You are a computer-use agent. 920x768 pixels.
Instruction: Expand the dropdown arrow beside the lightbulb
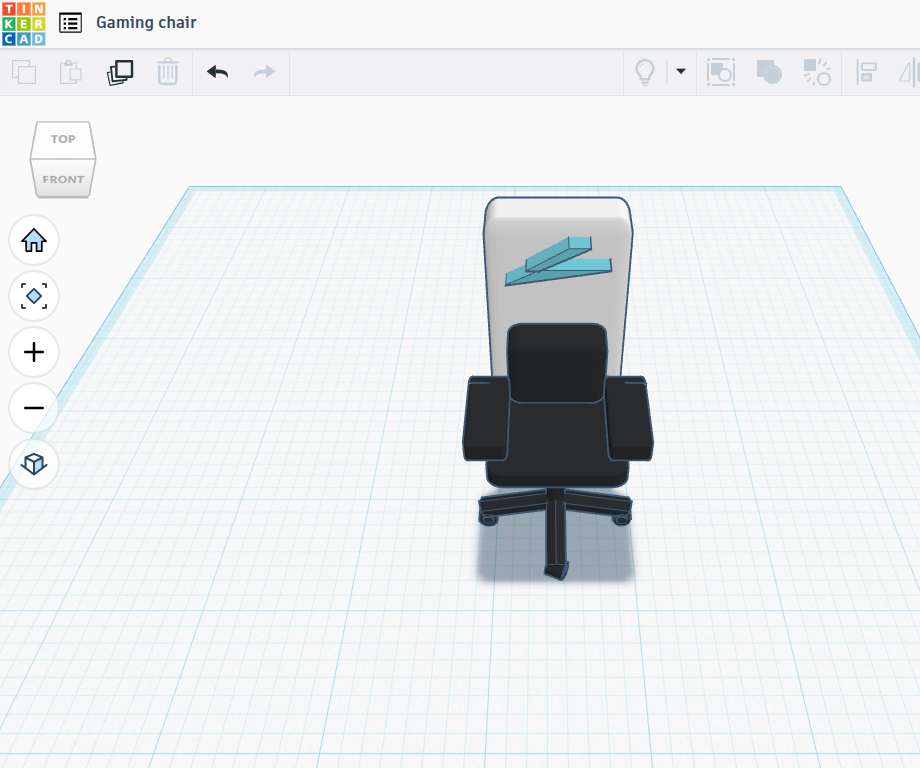pos(681,71)
